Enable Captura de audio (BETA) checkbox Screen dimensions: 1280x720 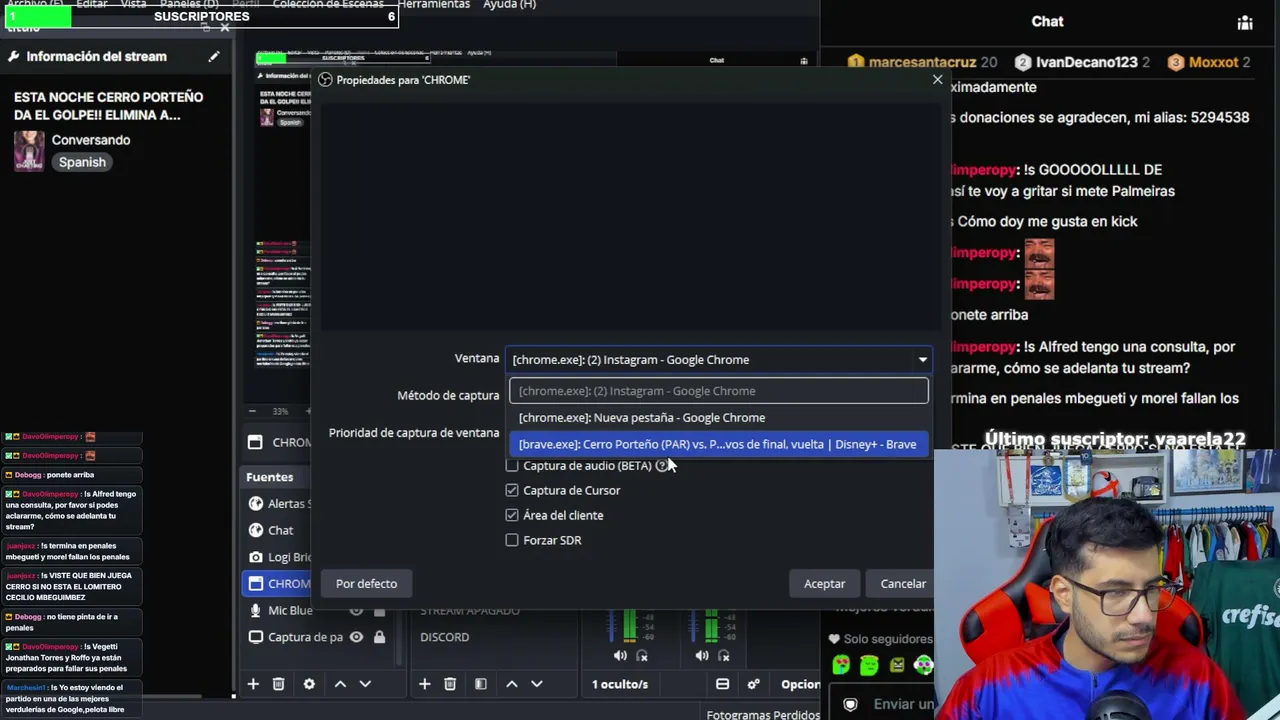point(512,465)
